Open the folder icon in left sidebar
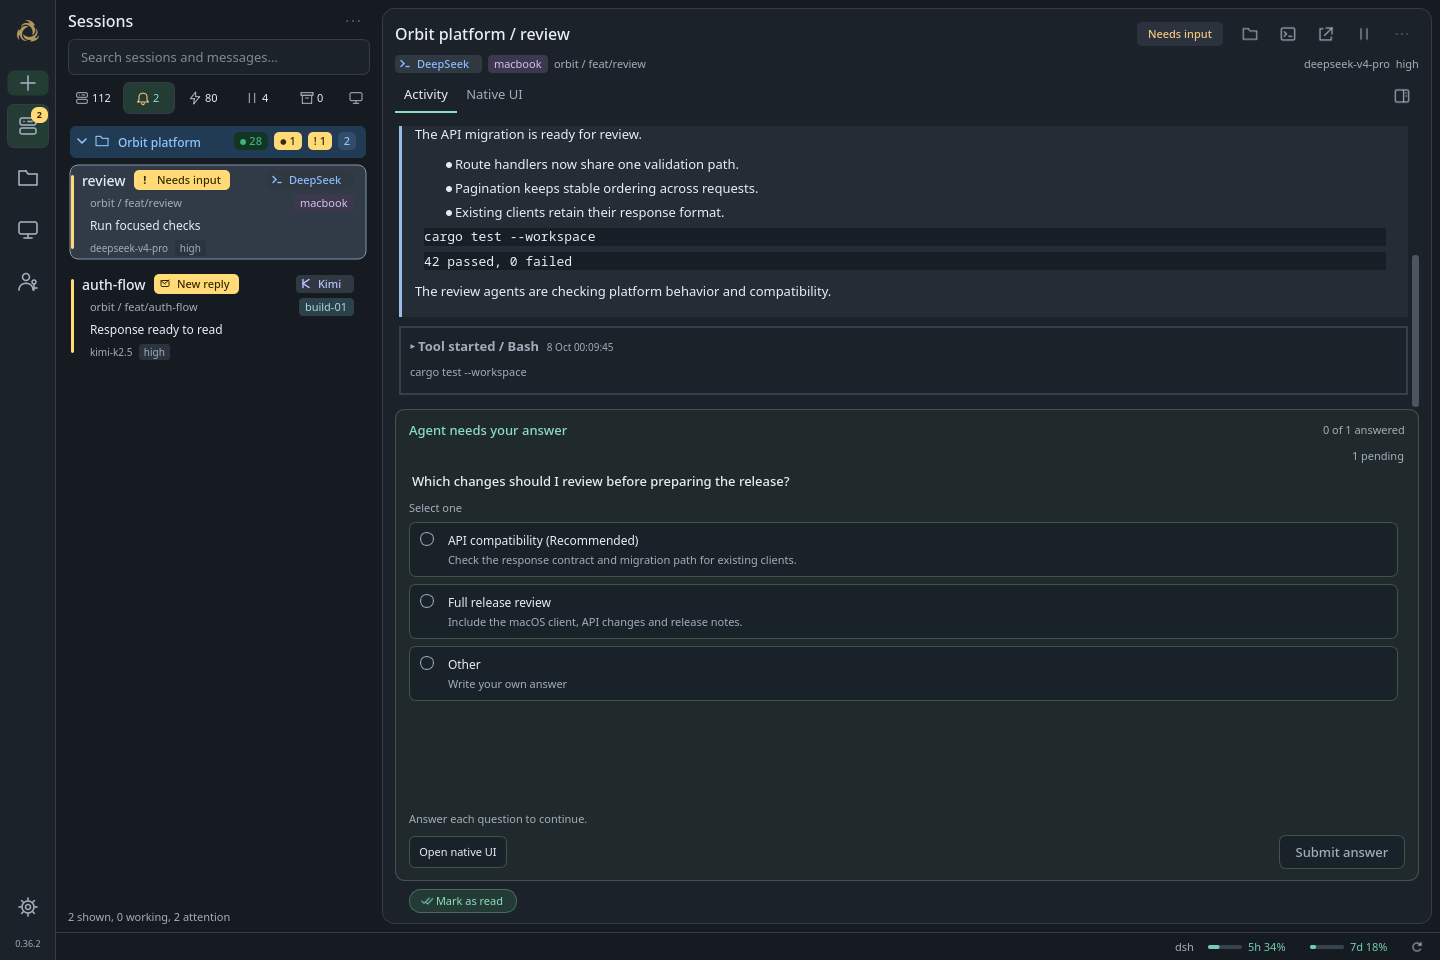Screen dimensions: 1440x960 tap(28, 178)
